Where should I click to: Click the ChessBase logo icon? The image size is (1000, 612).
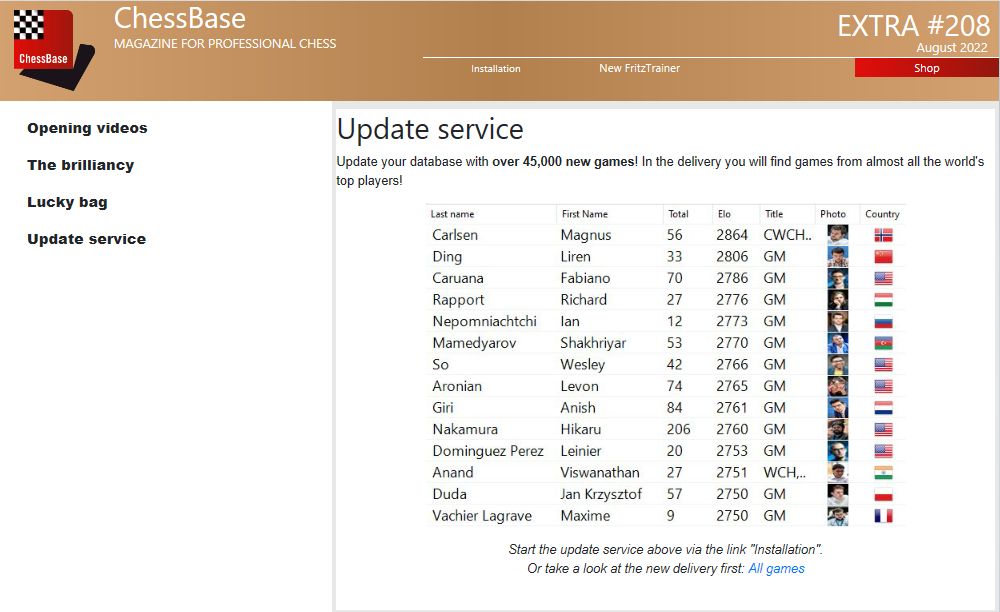54,49
